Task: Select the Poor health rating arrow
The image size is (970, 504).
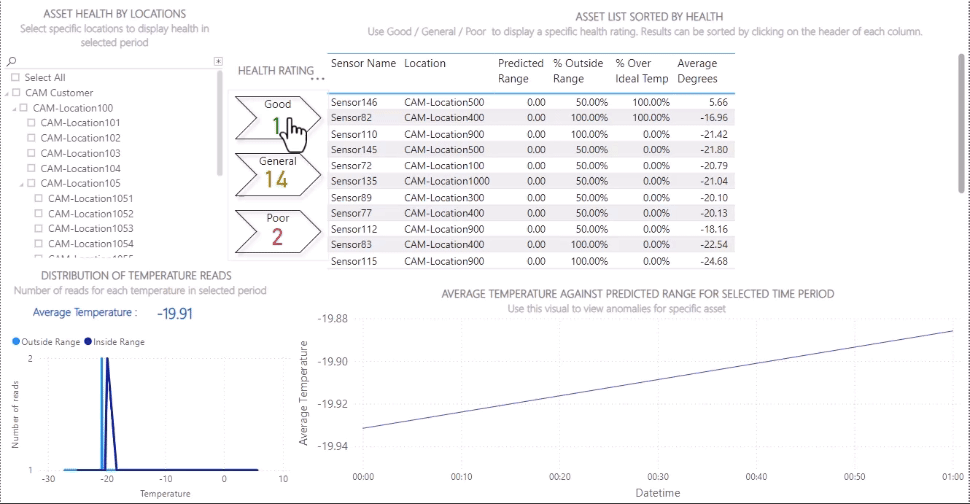Action: click(x=277, y=228)
